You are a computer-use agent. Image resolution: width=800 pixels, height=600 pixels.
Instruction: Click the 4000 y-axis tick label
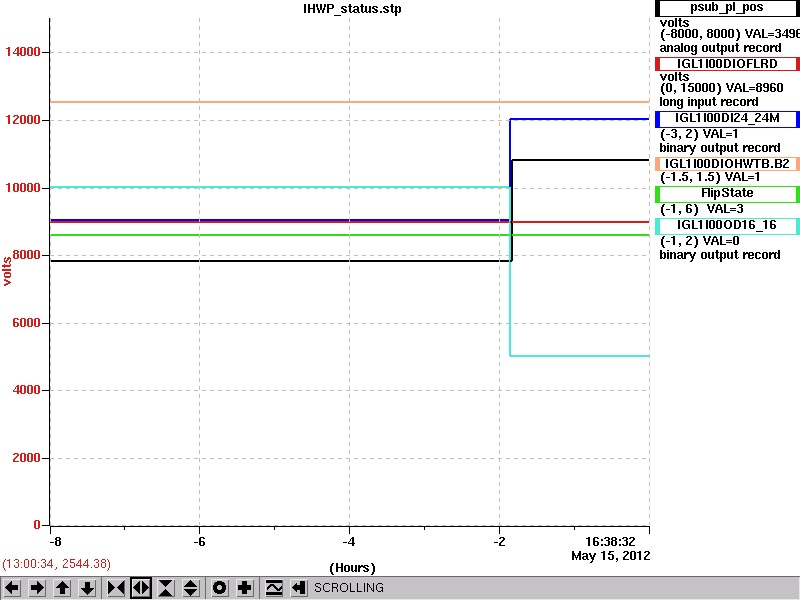26,390
